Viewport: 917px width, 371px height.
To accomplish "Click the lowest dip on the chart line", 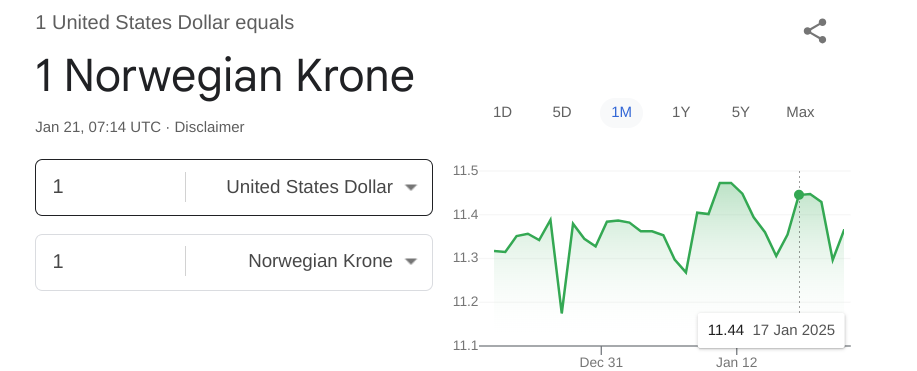I will pos(561,312).
